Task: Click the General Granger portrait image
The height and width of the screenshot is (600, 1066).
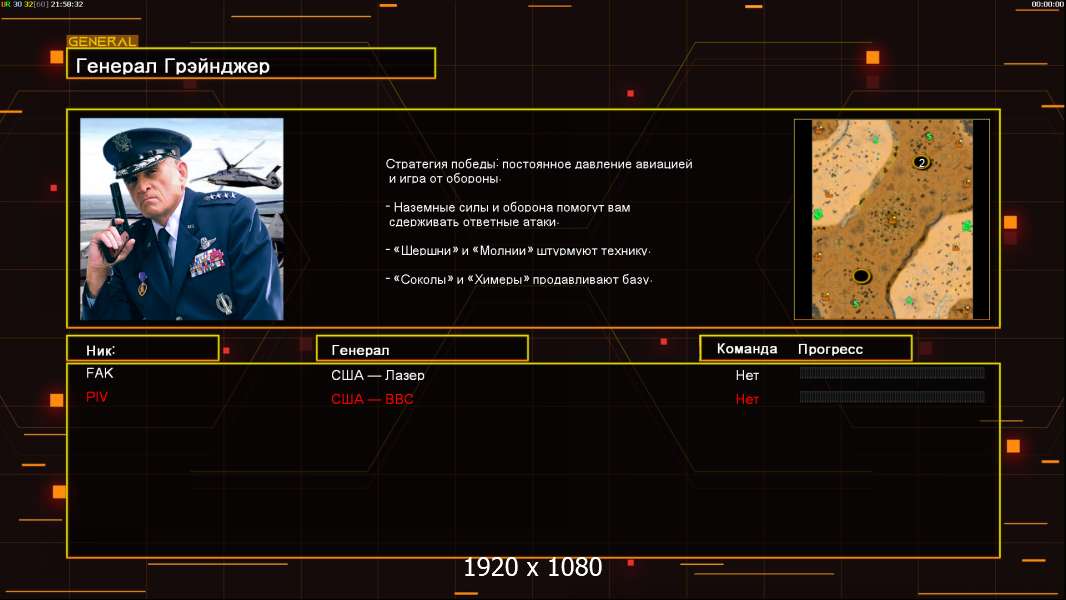Action: [x=182, y=219]
